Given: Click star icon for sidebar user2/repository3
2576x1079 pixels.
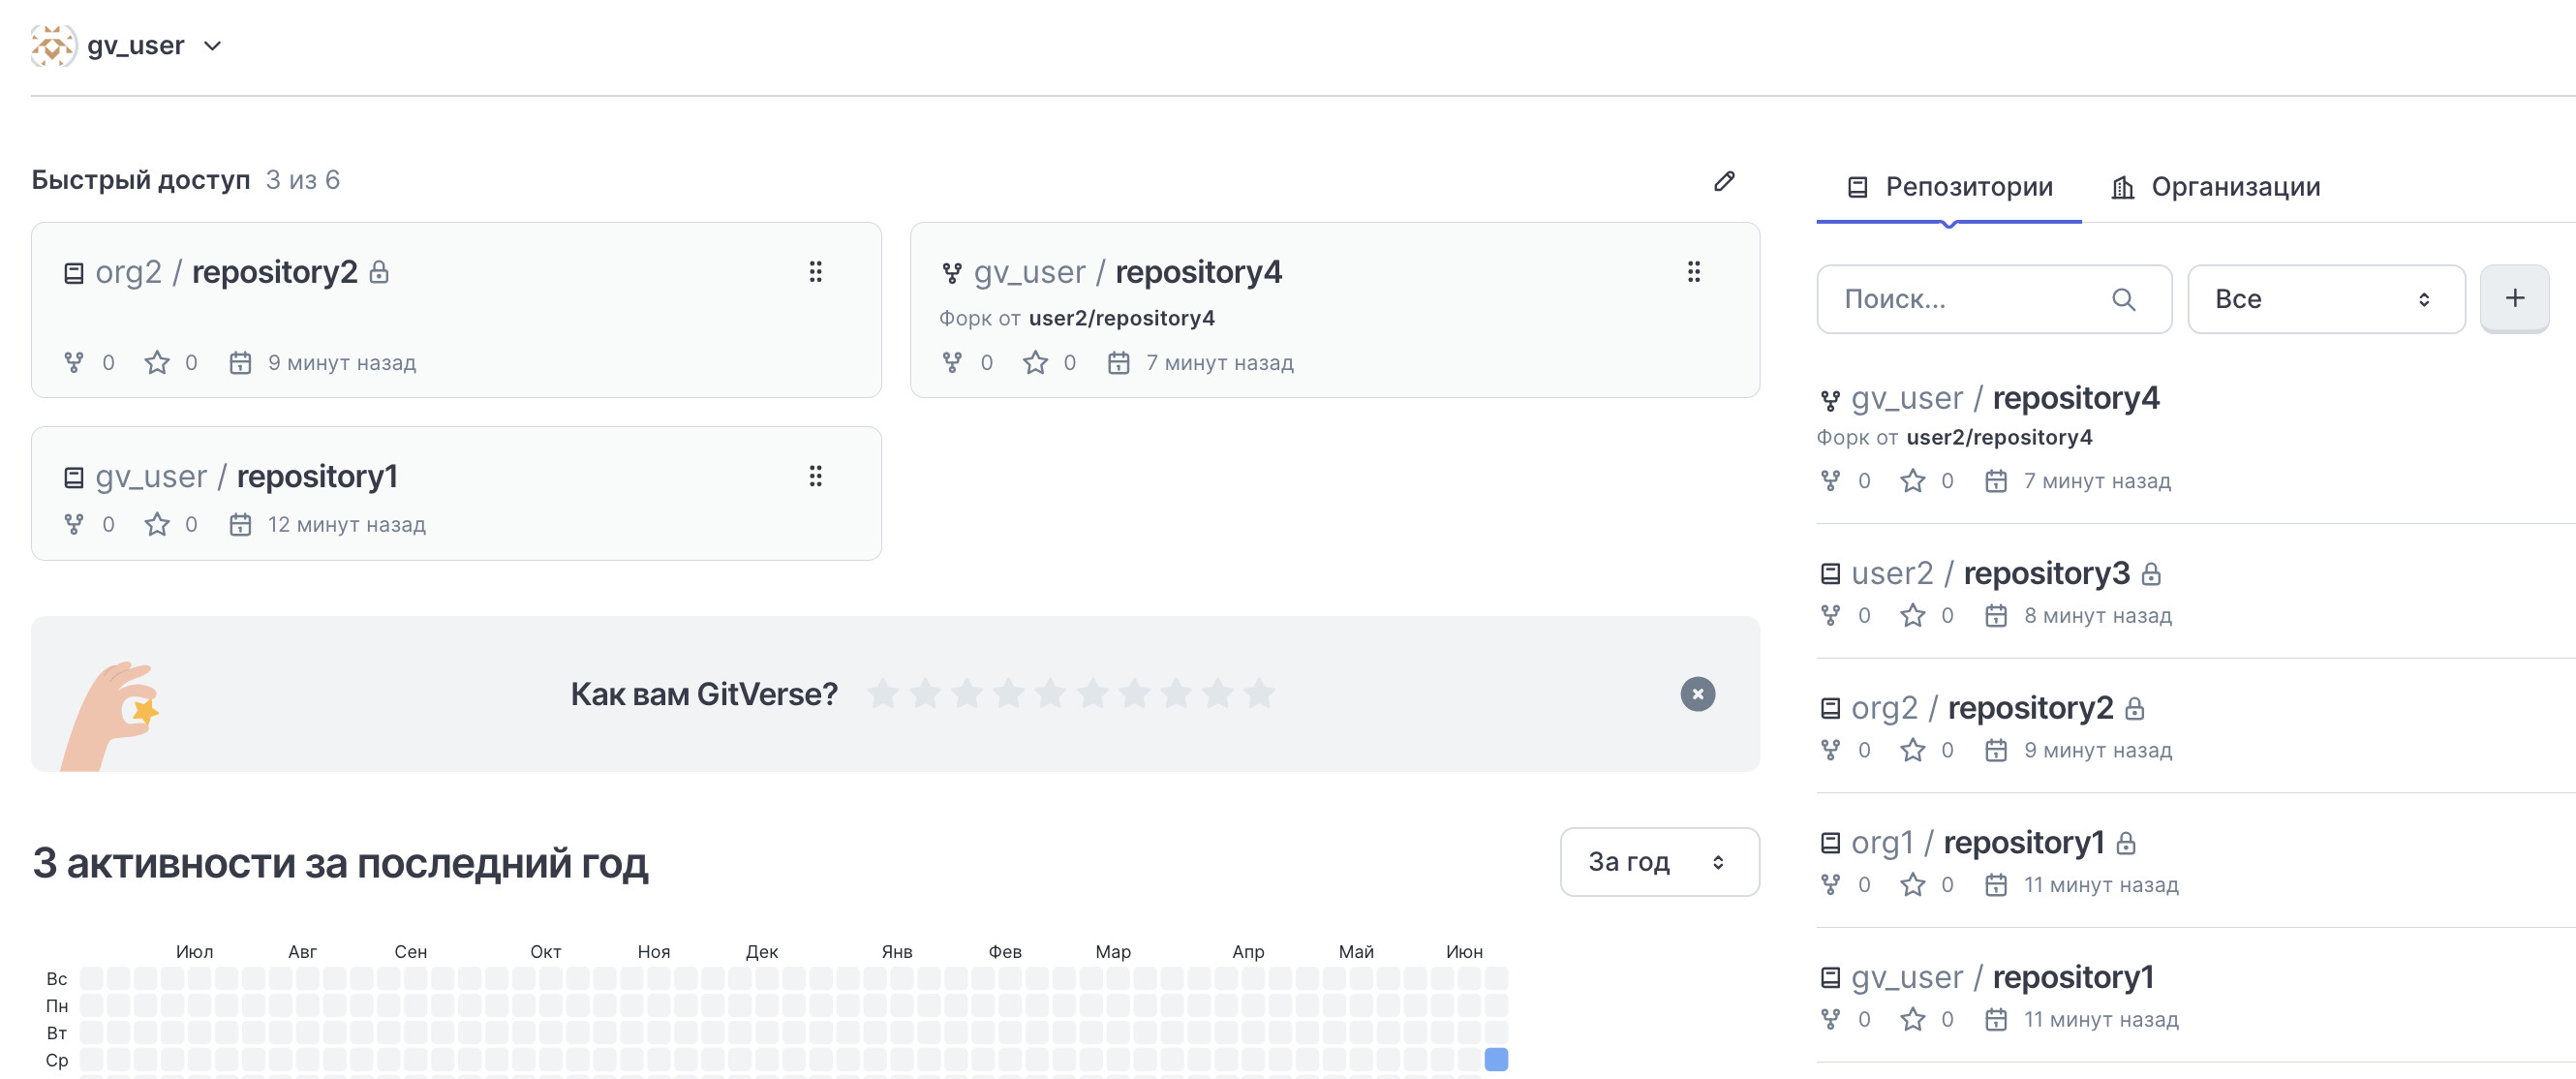Looking at the screenshot, I should click(x=1913, y=616).
